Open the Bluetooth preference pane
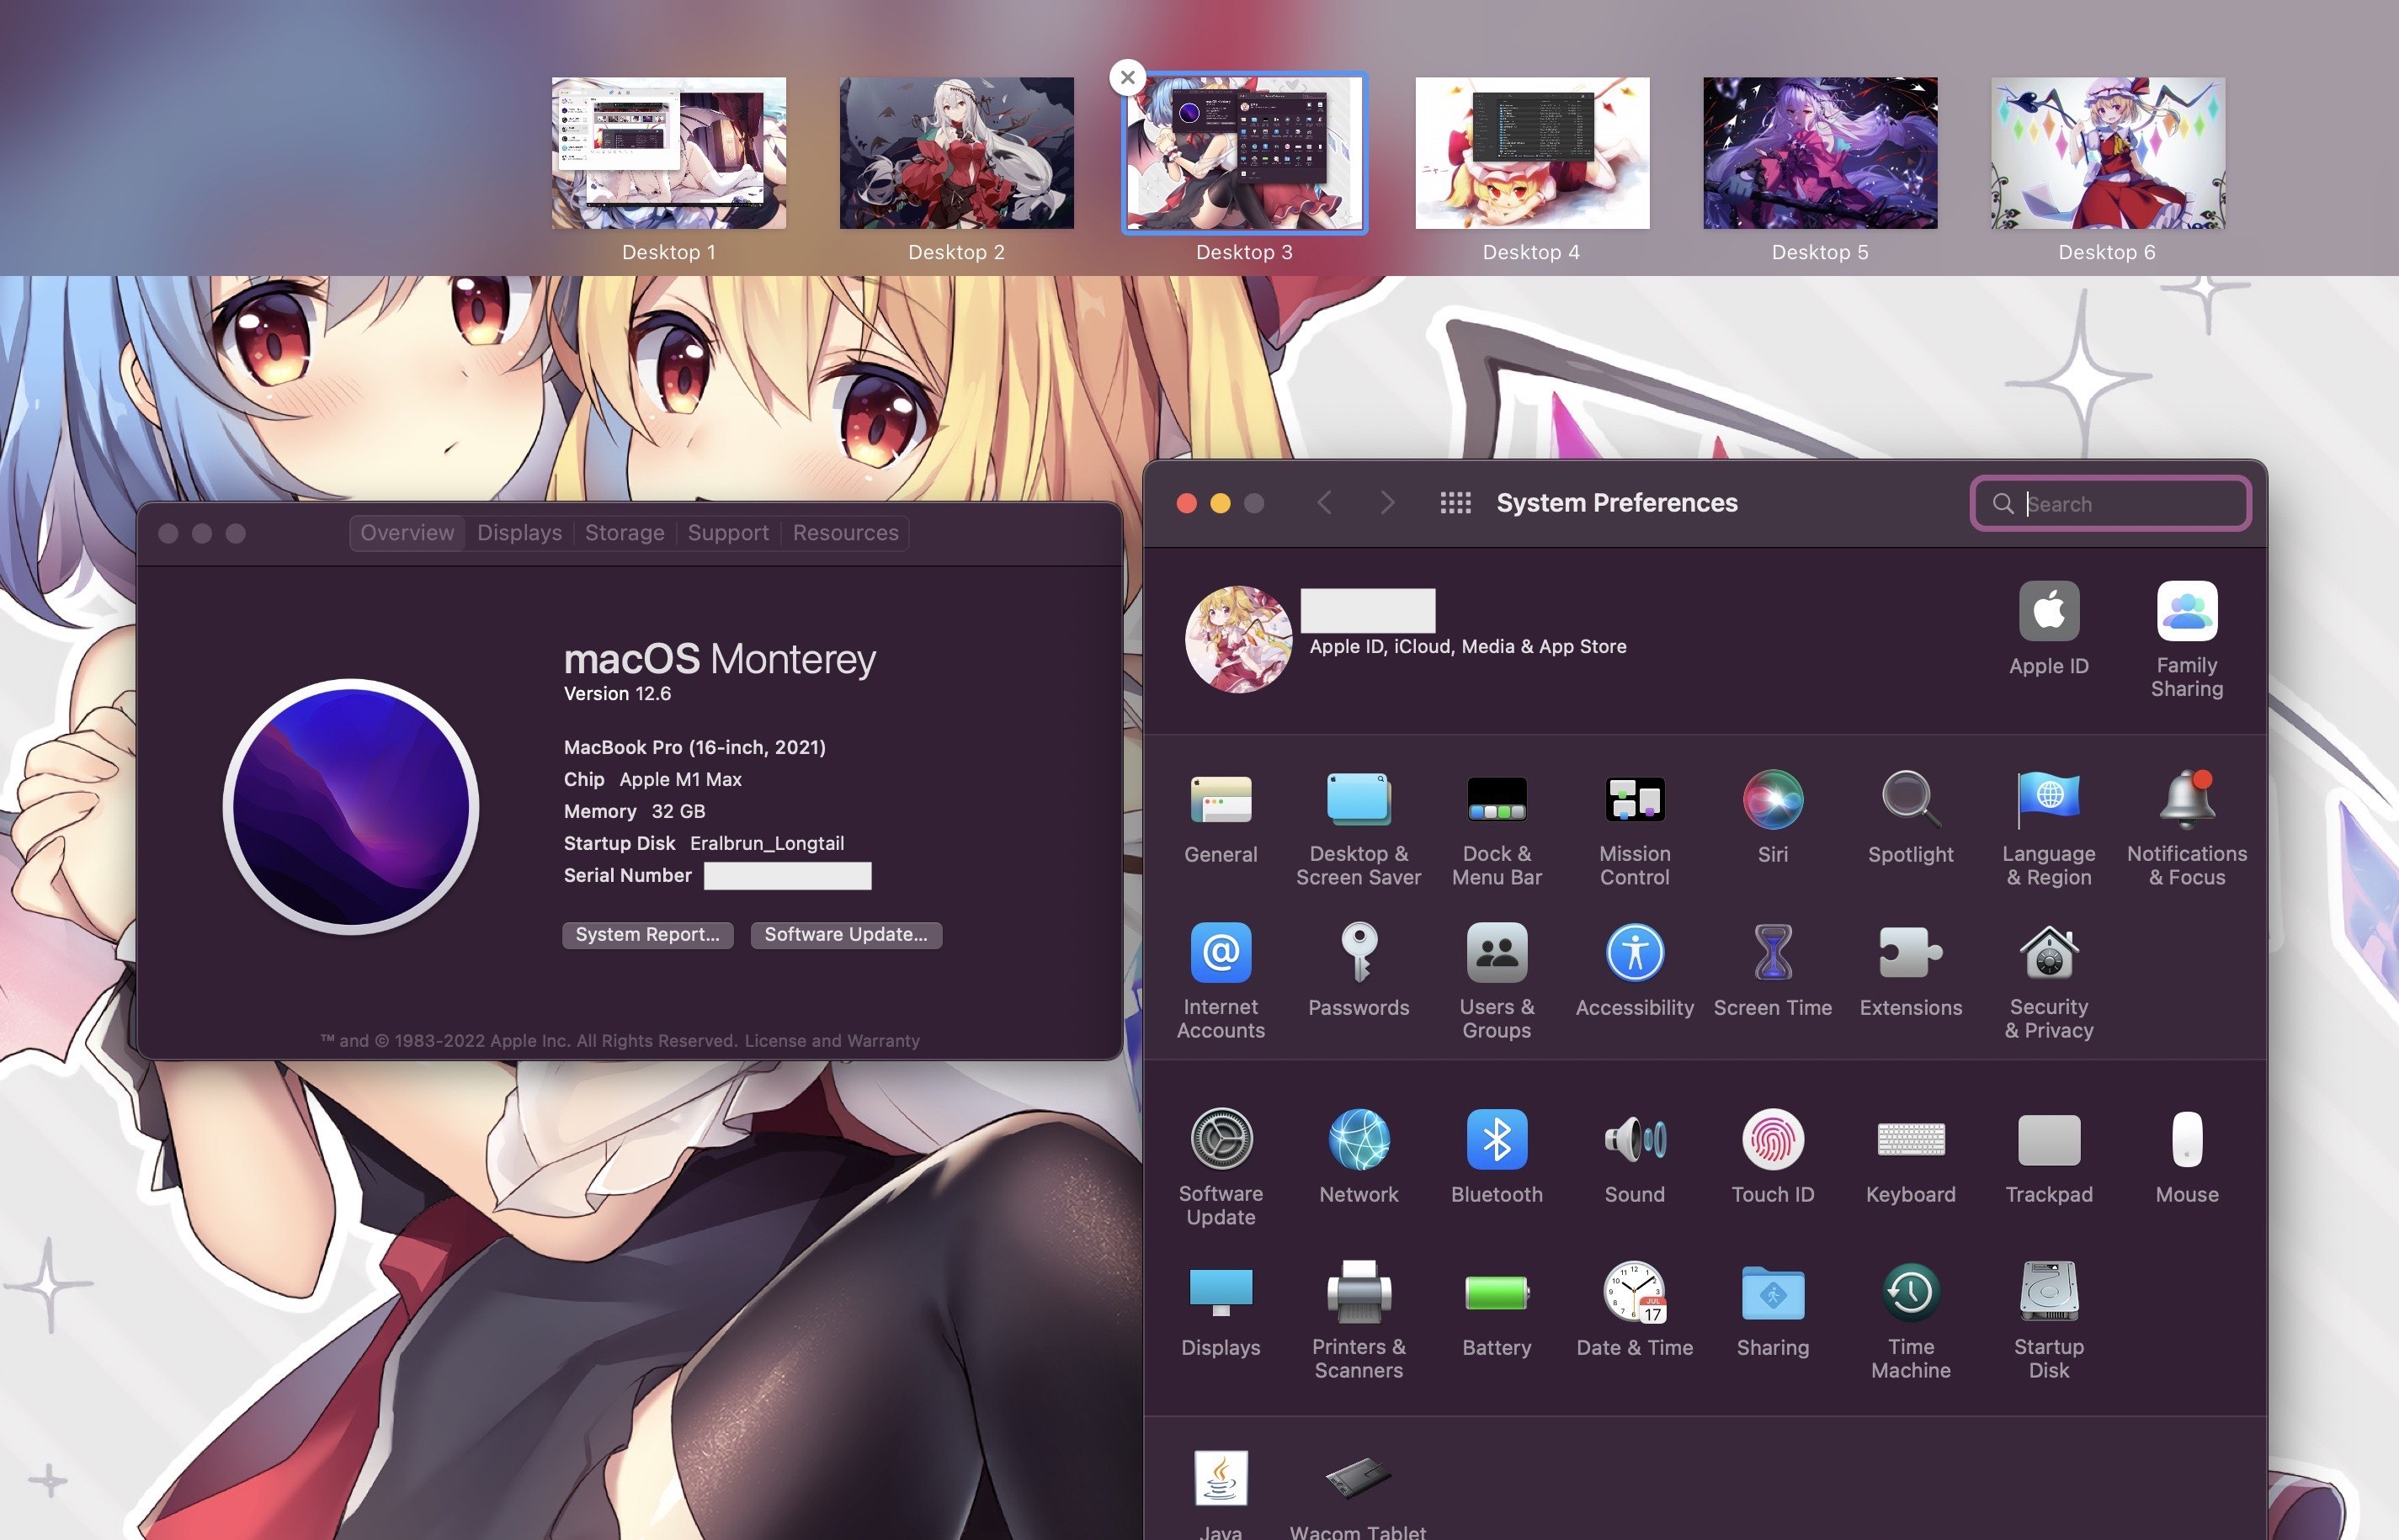Viewport: 2399px width, 1540px height. 1496,1139
